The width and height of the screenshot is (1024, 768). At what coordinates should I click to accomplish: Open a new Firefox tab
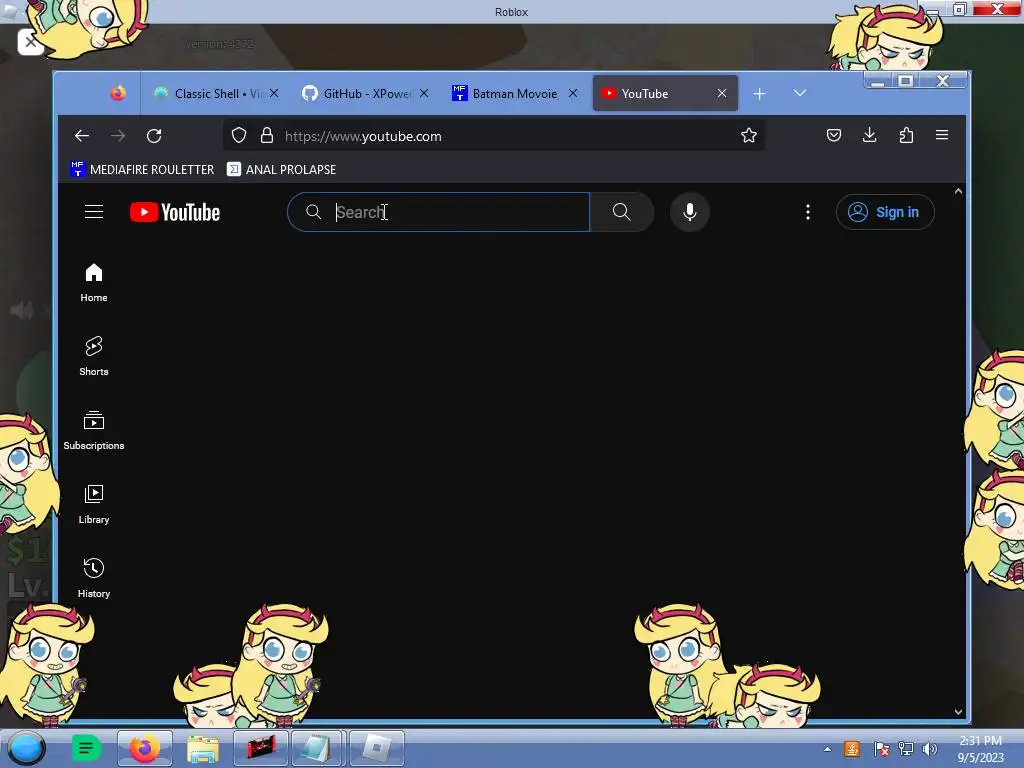(759, 94)
